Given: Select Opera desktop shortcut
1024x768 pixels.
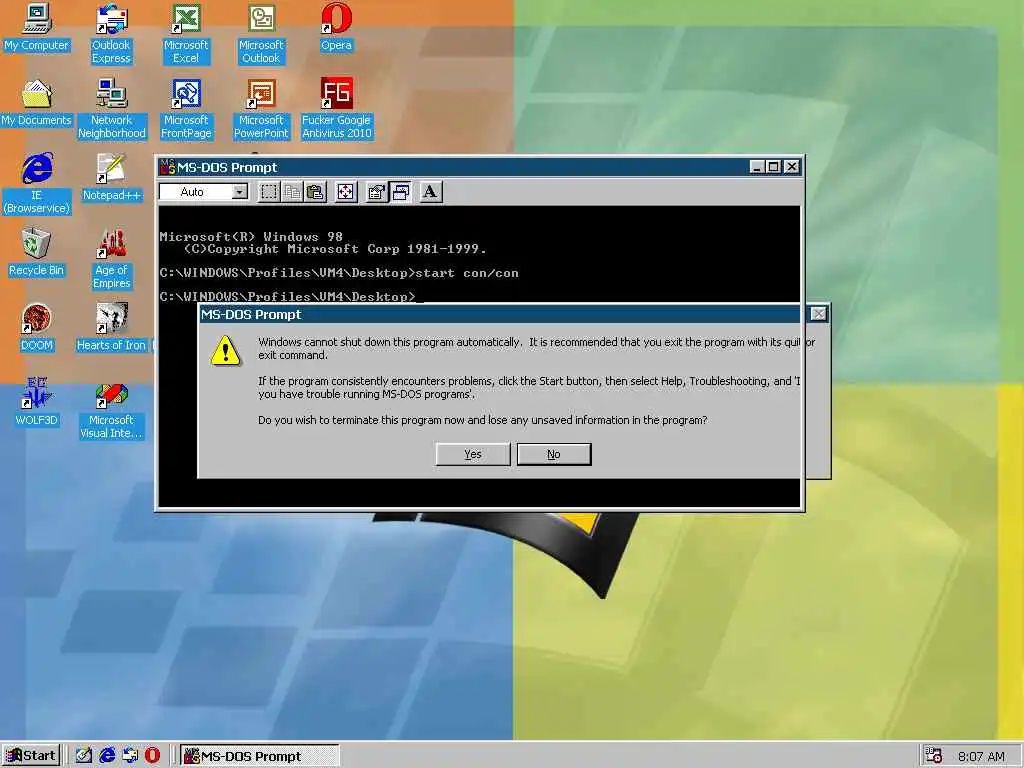Looking at the screenshot, I should pyautogui.click(x=336, y=27).
